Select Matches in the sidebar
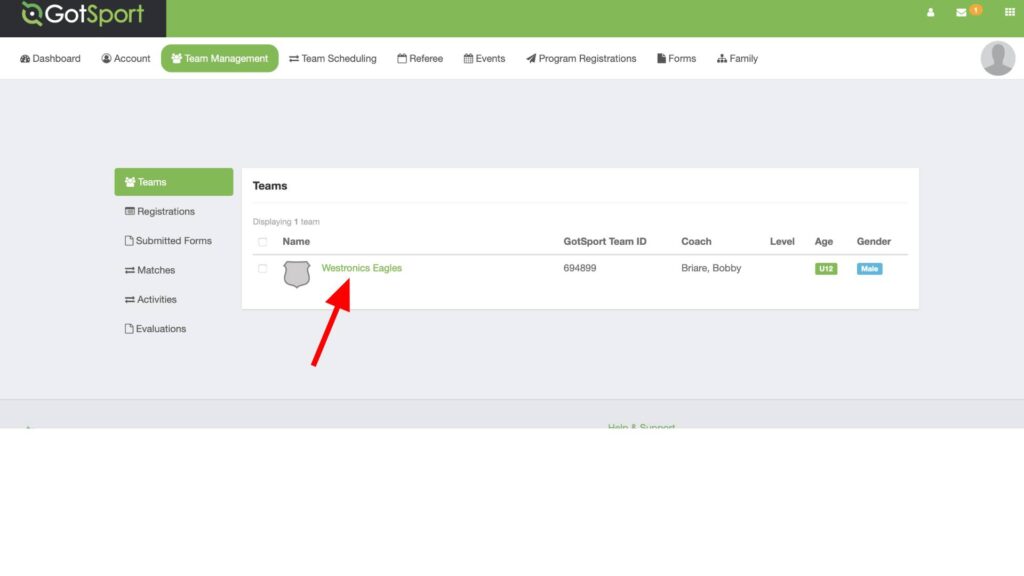This screenshot has width=1024, height=576. click(x=155, y=270)
